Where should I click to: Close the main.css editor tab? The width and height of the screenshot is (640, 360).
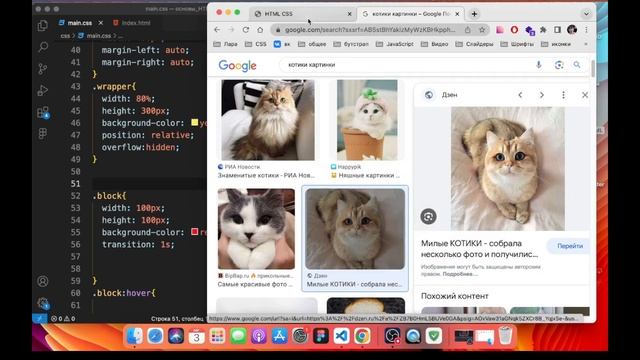[101, 23]
